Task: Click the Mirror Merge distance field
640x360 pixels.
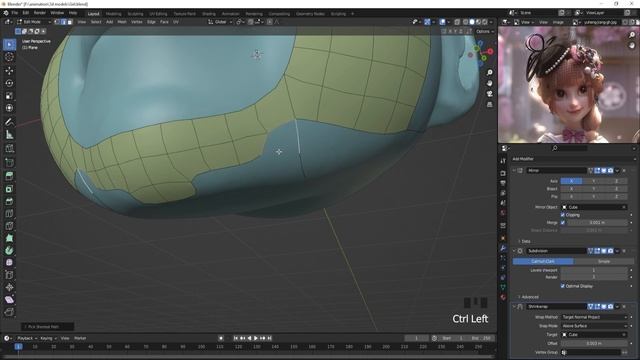Action: (x=597, y=222)
